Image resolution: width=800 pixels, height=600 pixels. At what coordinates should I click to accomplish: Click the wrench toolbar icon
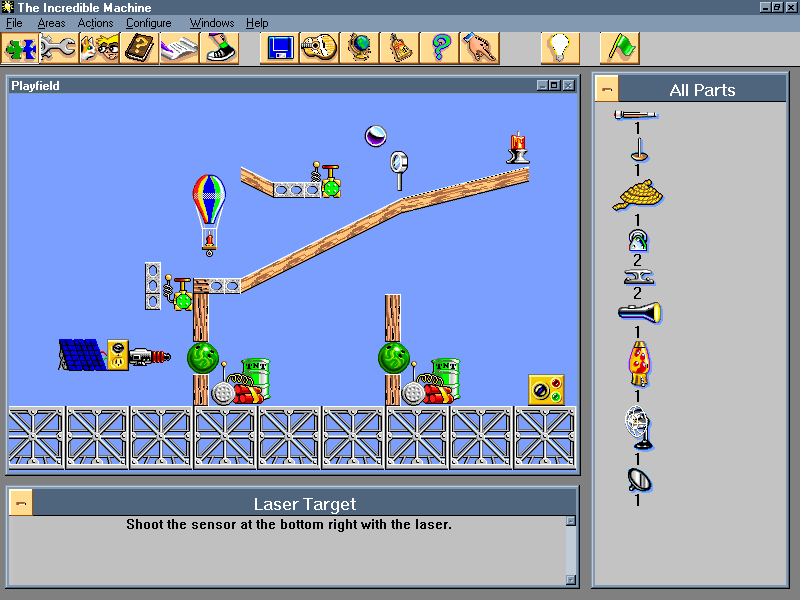(x=59, y=48)
